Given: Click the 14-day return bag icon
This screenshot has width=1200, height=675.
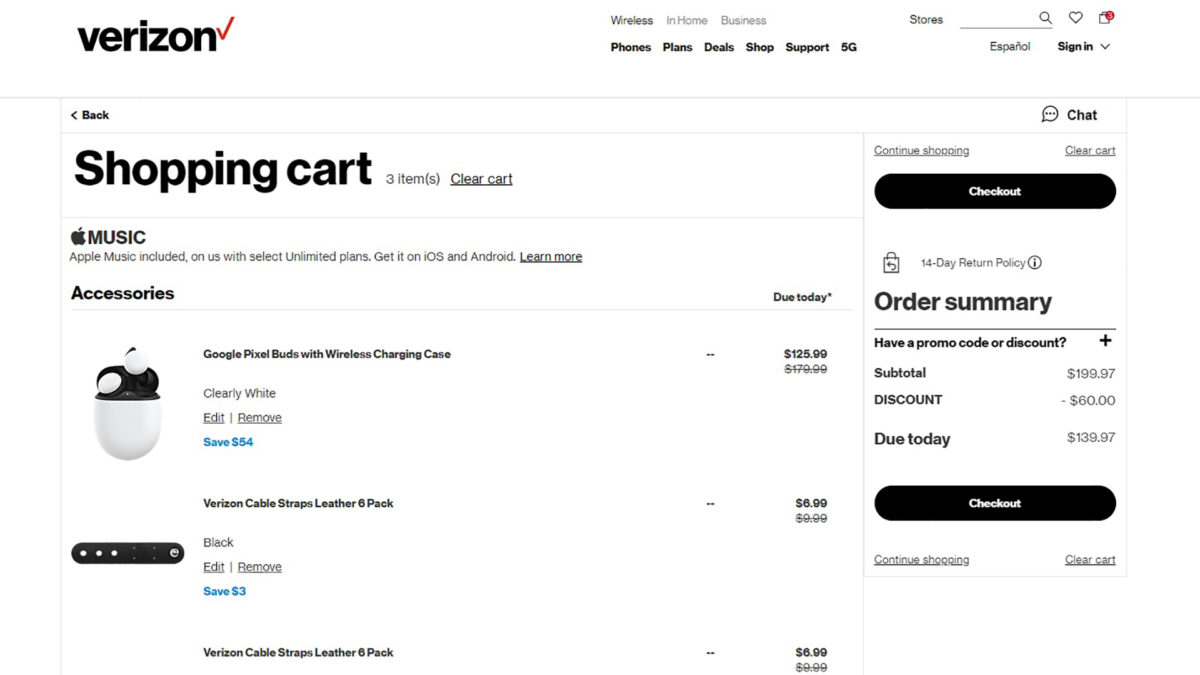Looking at the screenshot, I should point(891,263).
